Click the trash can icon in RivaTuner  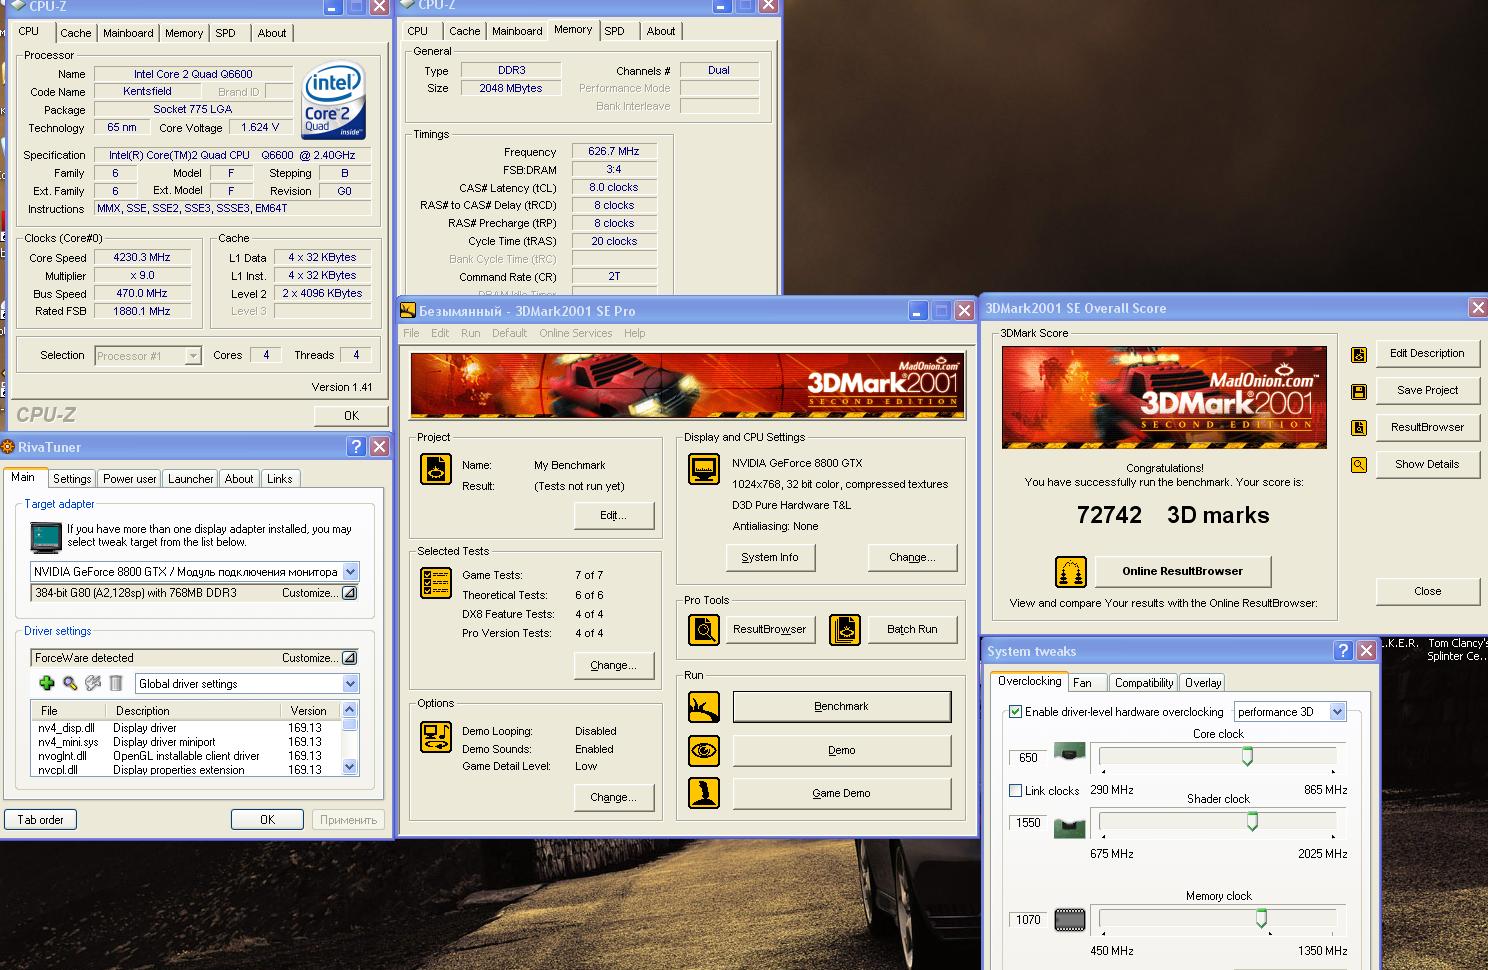(116, 683)
